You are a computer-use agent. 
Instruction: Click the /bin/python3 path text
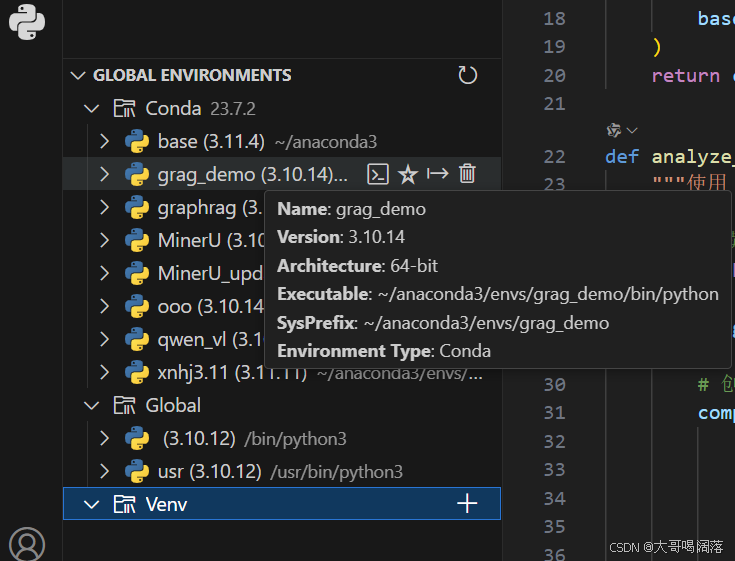pos(295,439)
